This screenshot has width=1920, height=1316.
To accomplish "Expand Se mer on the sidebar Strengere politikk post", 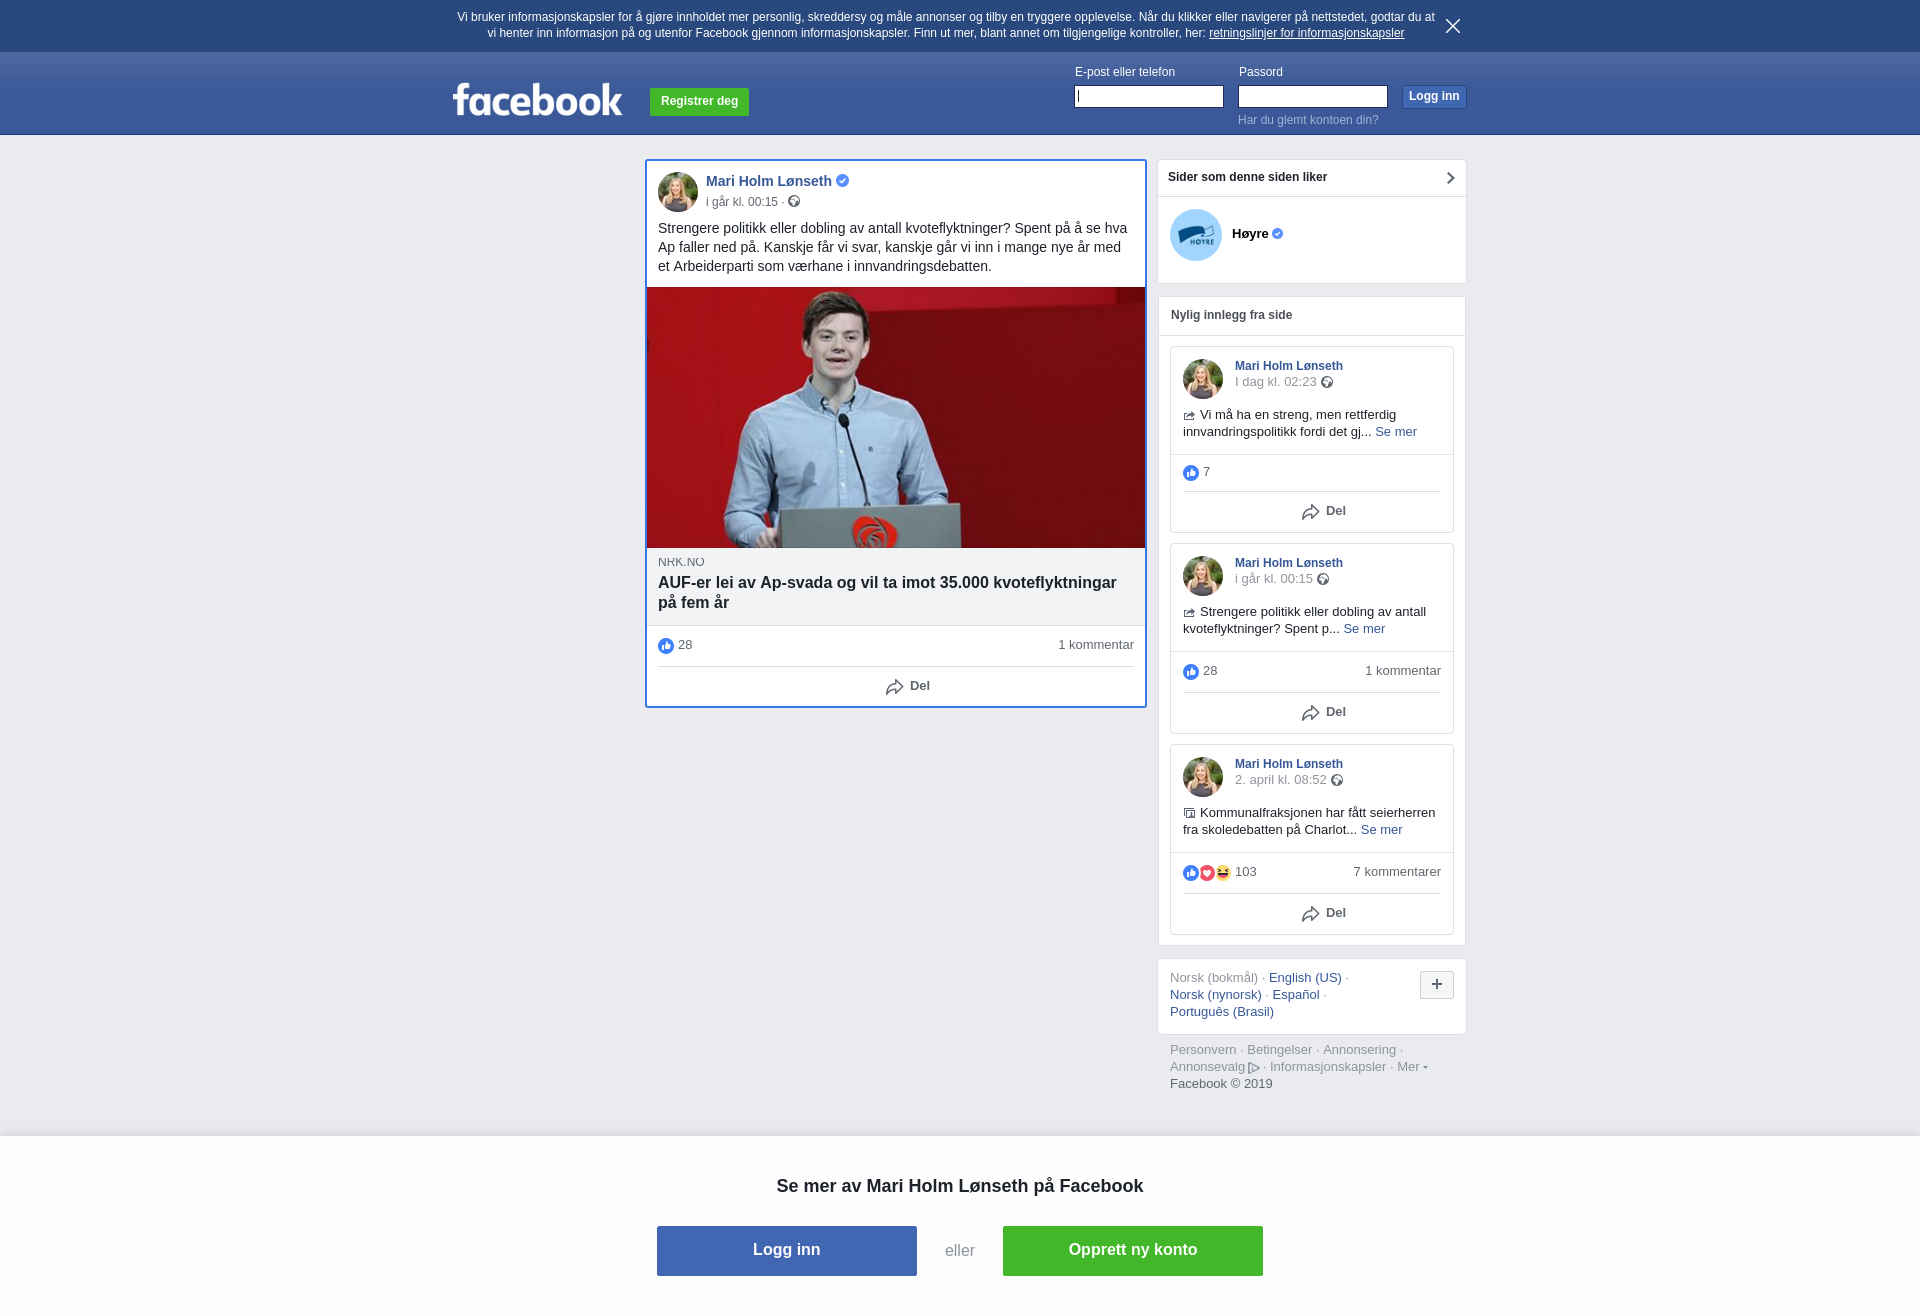I will (1364, 629).
